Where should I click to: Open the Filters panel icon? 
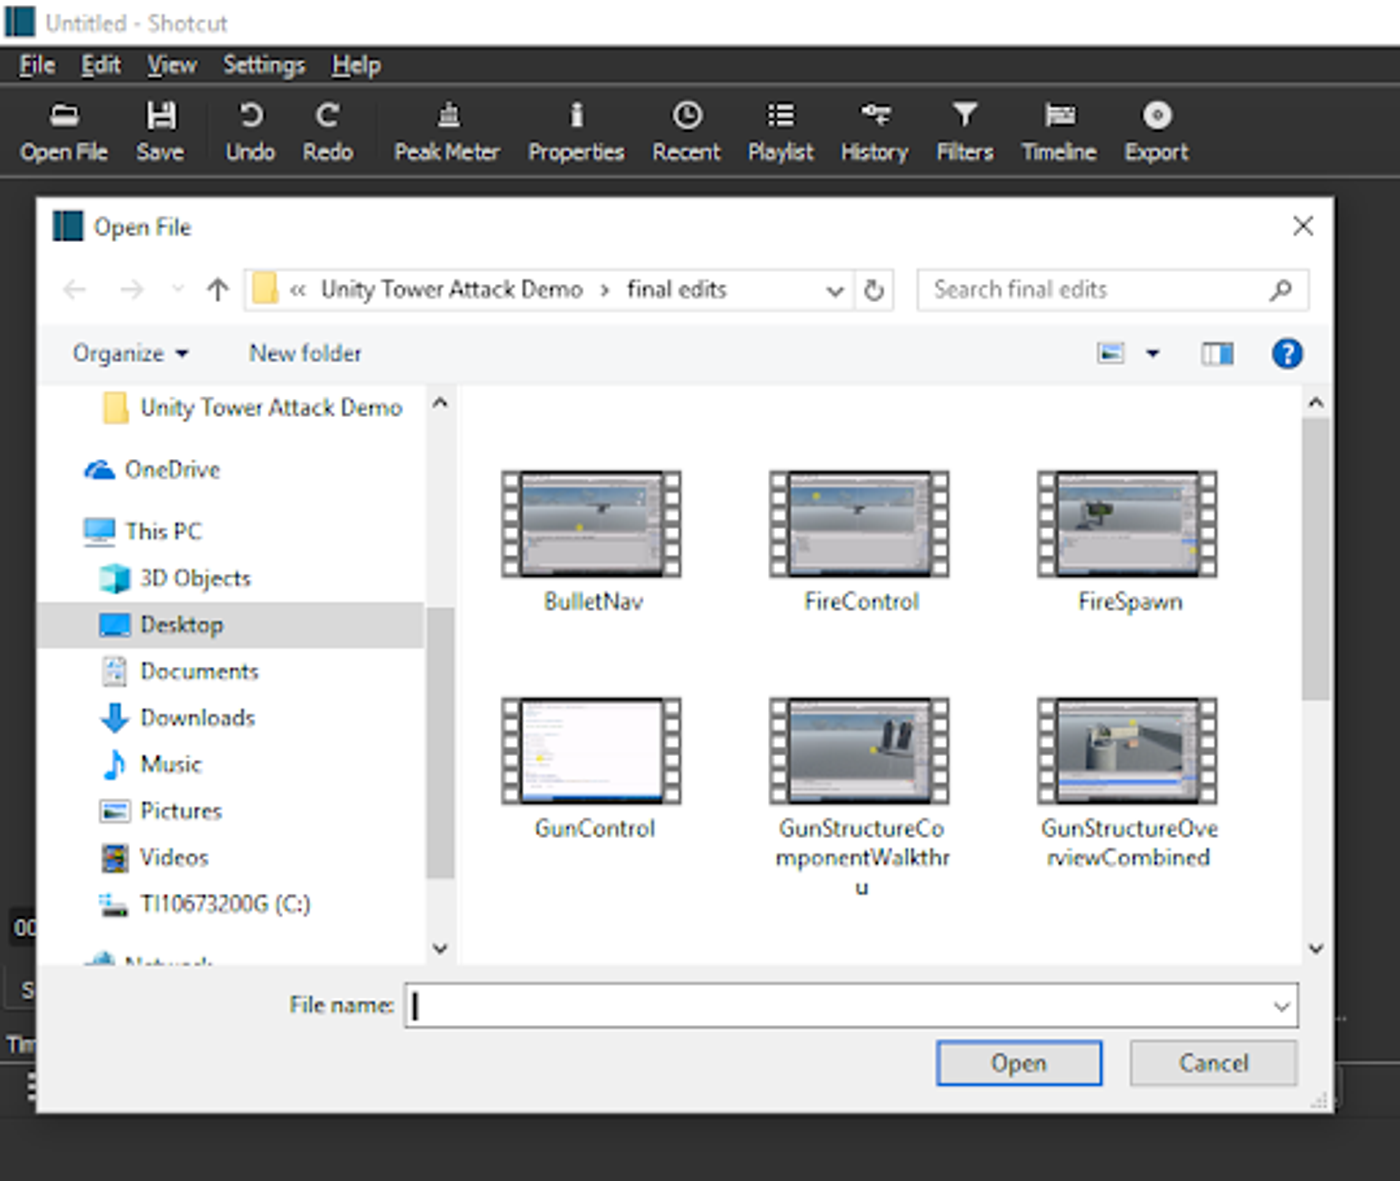click(x=964, y=116)
